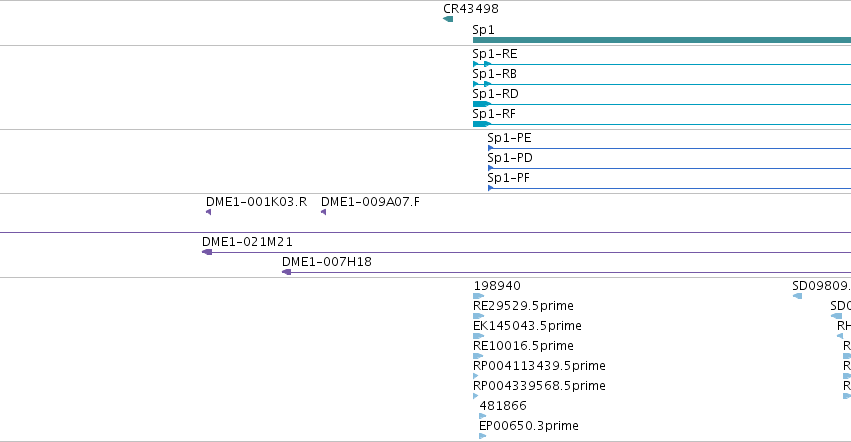The image size is (851, 442).
Task: Click the Sp1-RF label text
Action: click(494, 114)
